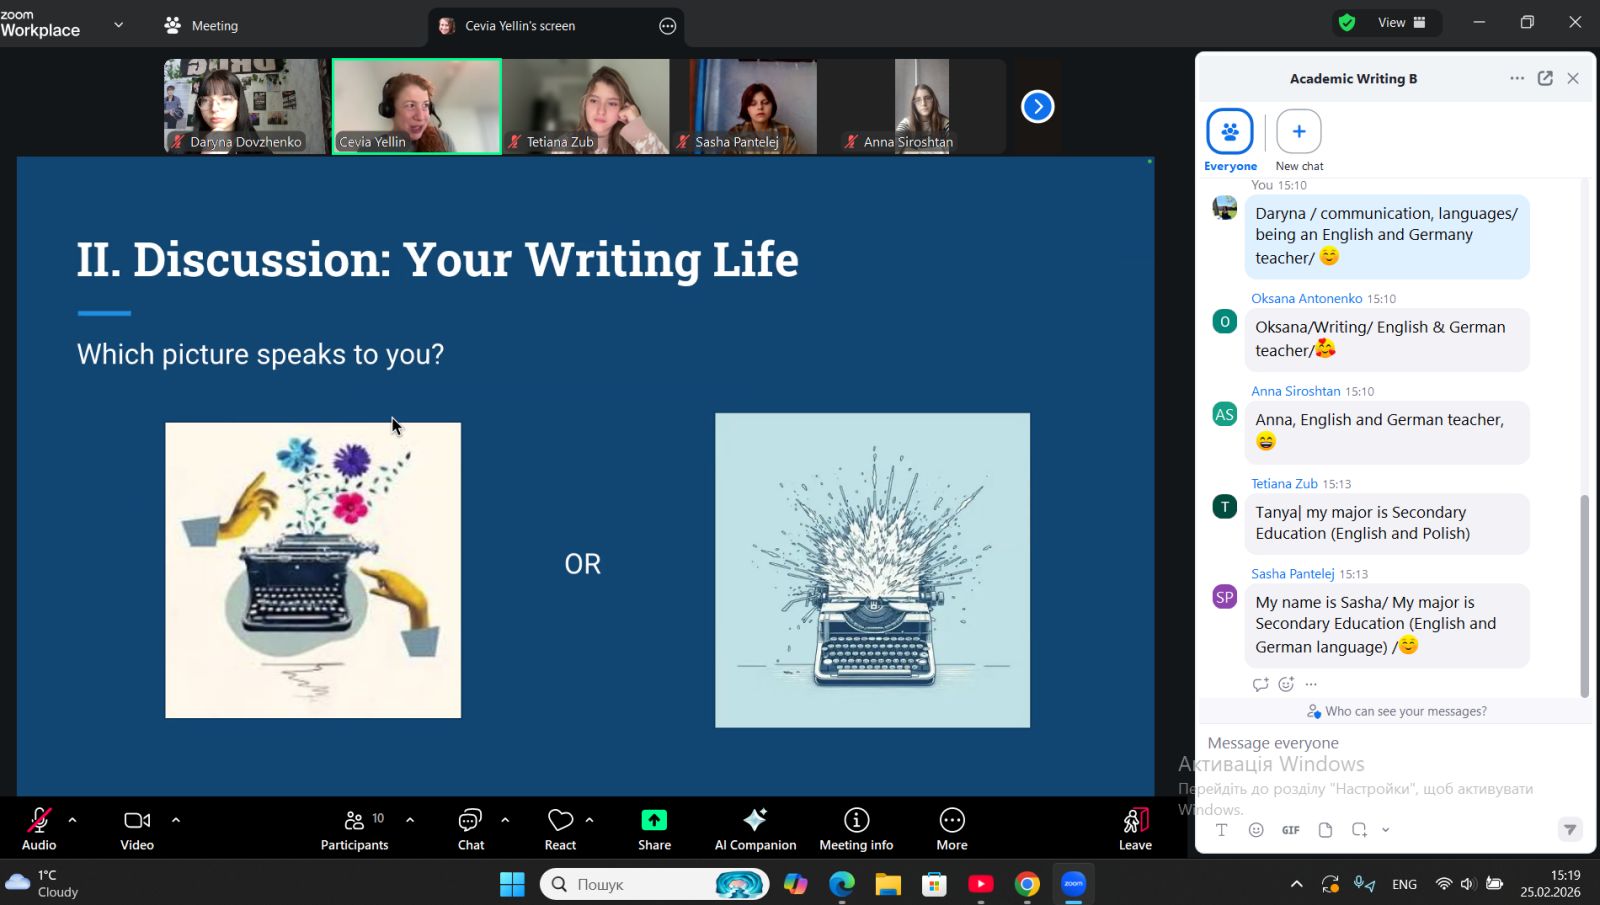Open emoji picker in chat composer
This screenshot has height=905, width=1600.
point(1256,830)
